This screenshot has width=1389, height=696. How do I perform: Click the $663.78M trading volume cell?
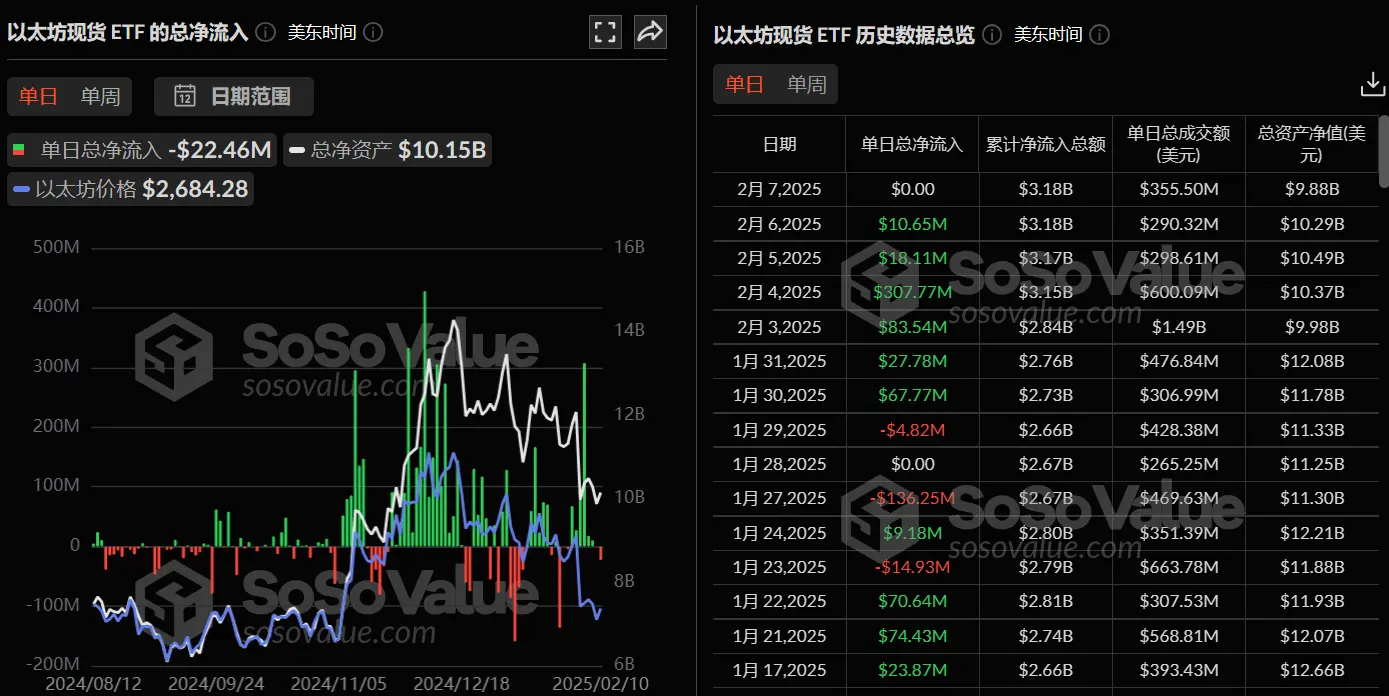(1179, 567)
